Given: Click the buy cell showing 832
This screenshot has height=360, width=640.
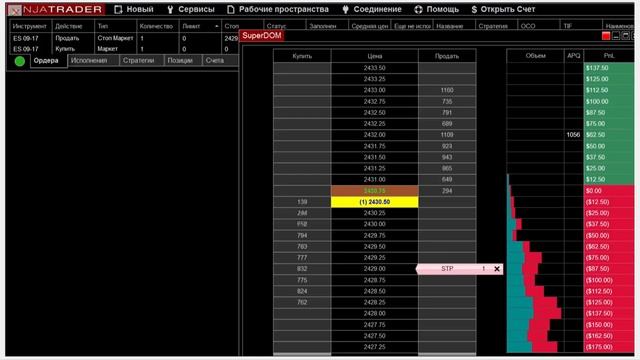Looking at the screenshot, I should (x=302, y=269).
